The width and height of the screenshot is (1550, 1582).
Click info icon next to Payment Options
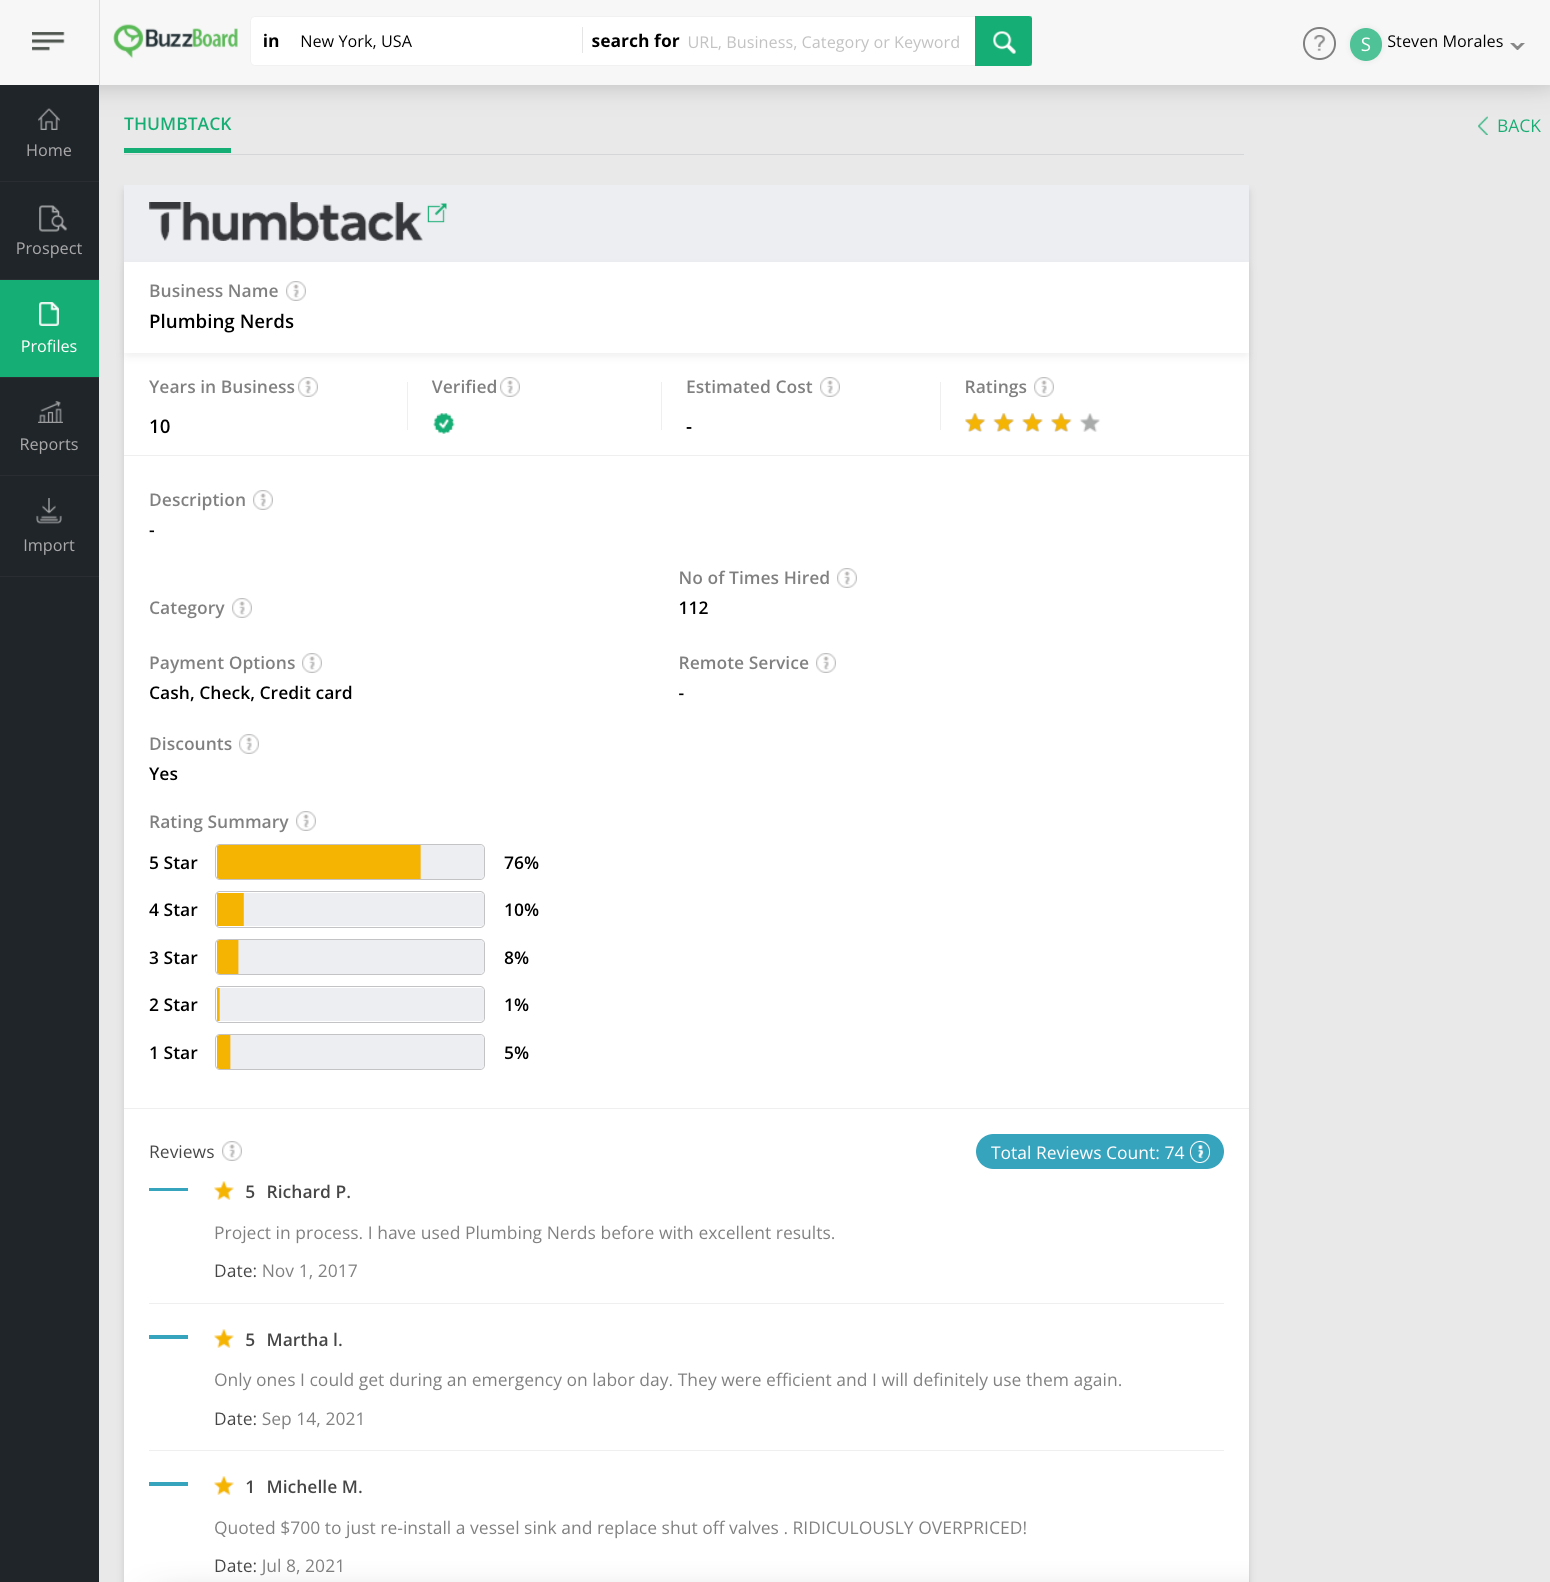tap(312, 663)
